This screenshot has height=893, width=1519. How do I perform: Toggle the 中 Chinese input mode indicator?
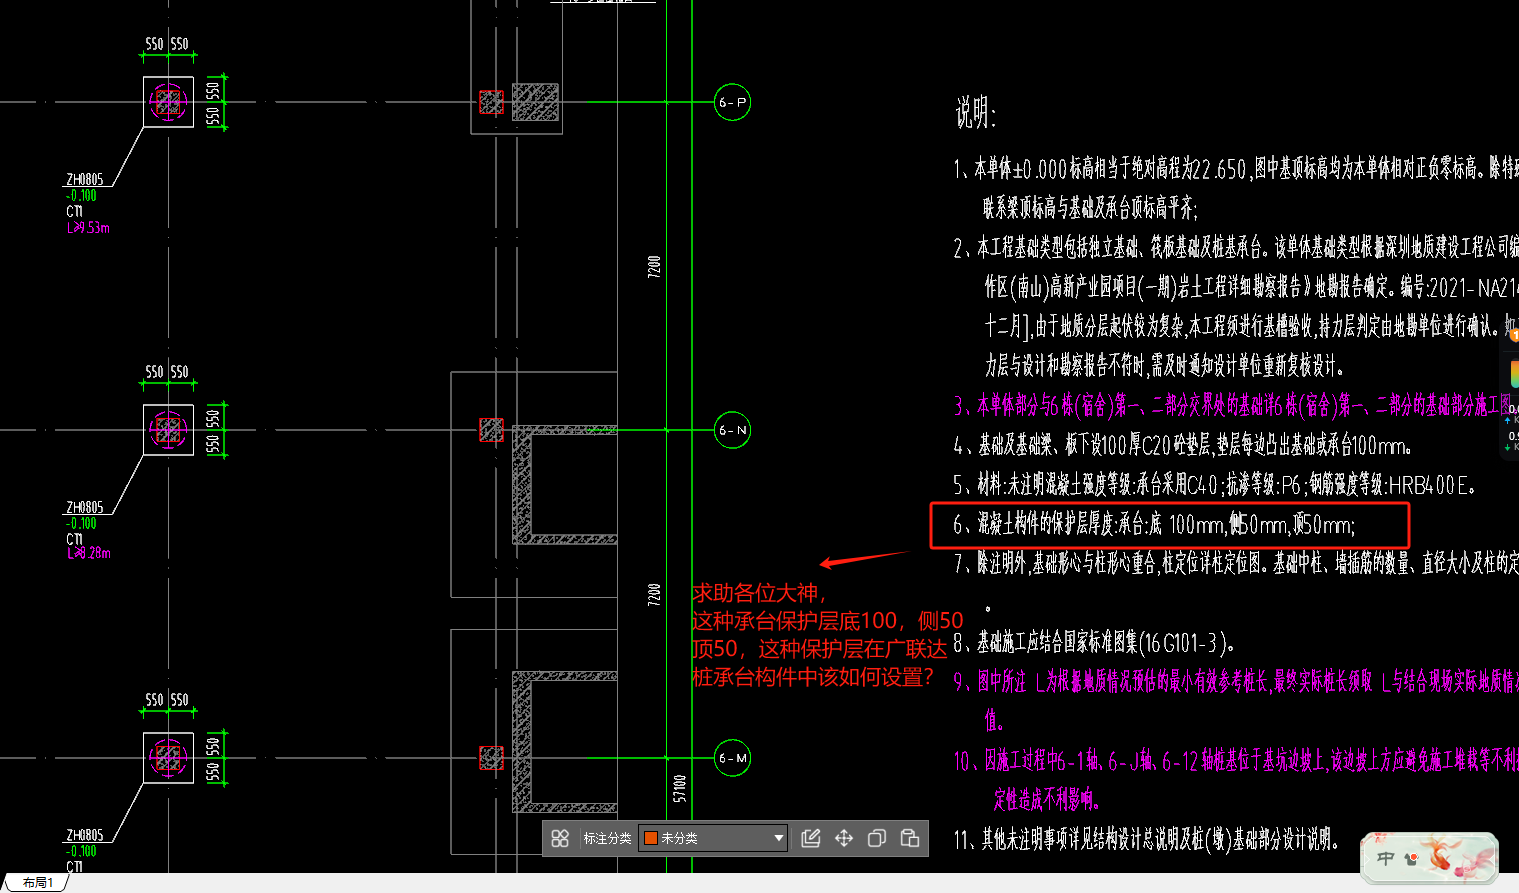pos(1386,858)
